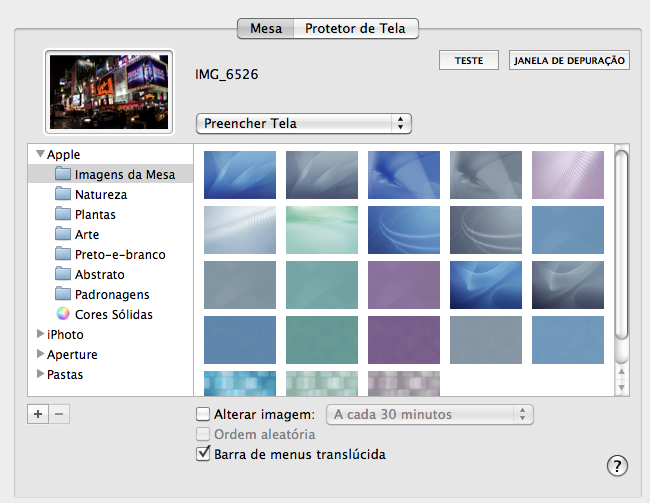
Task: Choose the lilac lines wallpaper, first row
Action: pyautogui.click(x=568, y=175)
